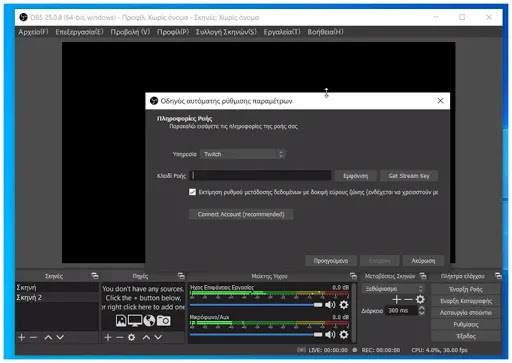This screenshot has height=363, width=512.
Task: Remove selected source with minus icon
Action: [x=120, y=337]
